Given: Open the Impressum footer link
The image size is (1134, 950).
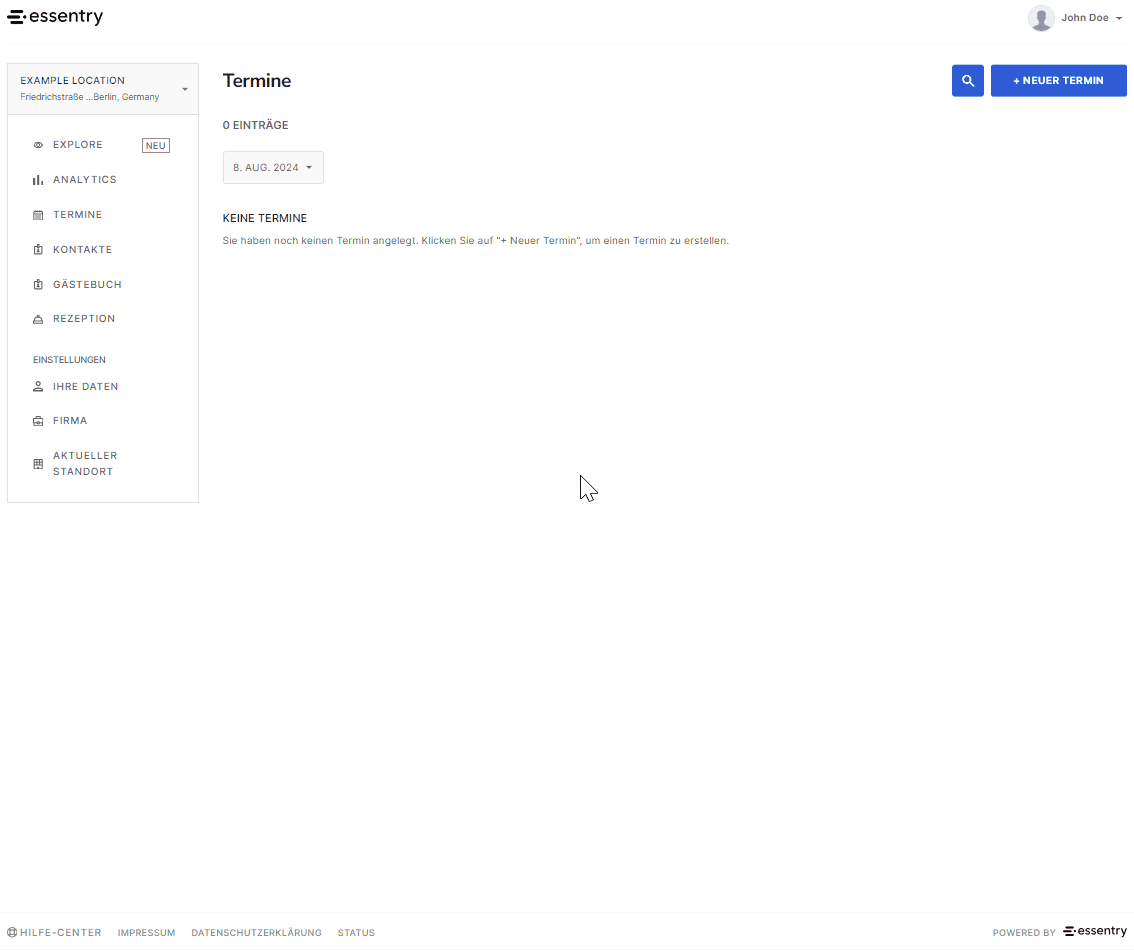Looking at the screenshot, I should point(146,933).
